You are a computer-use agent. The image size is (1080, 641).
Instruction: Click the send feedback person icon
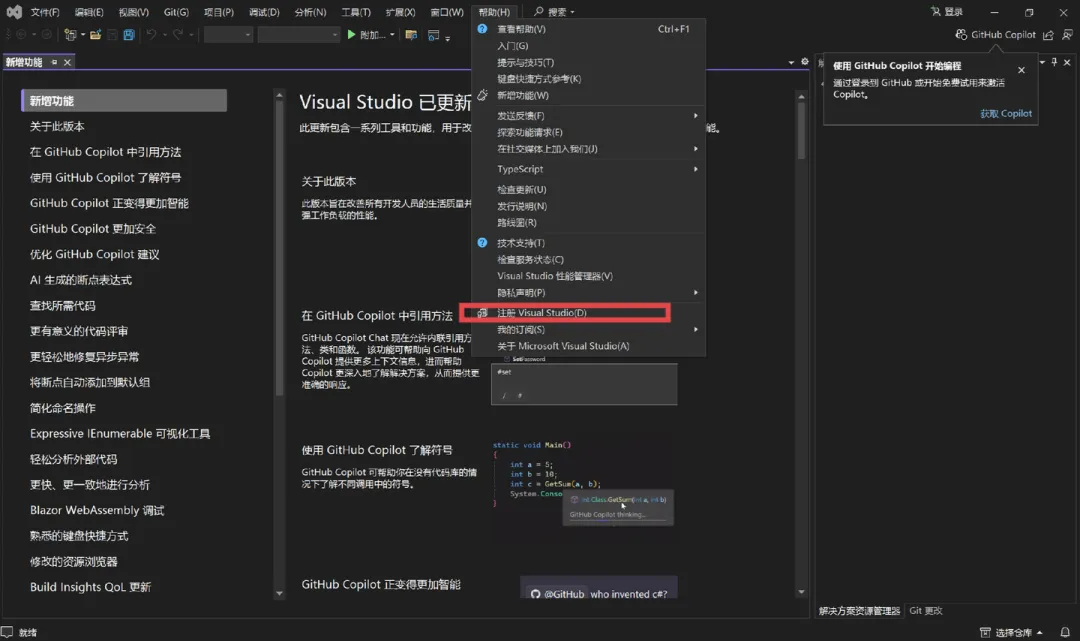(1067, 34)
